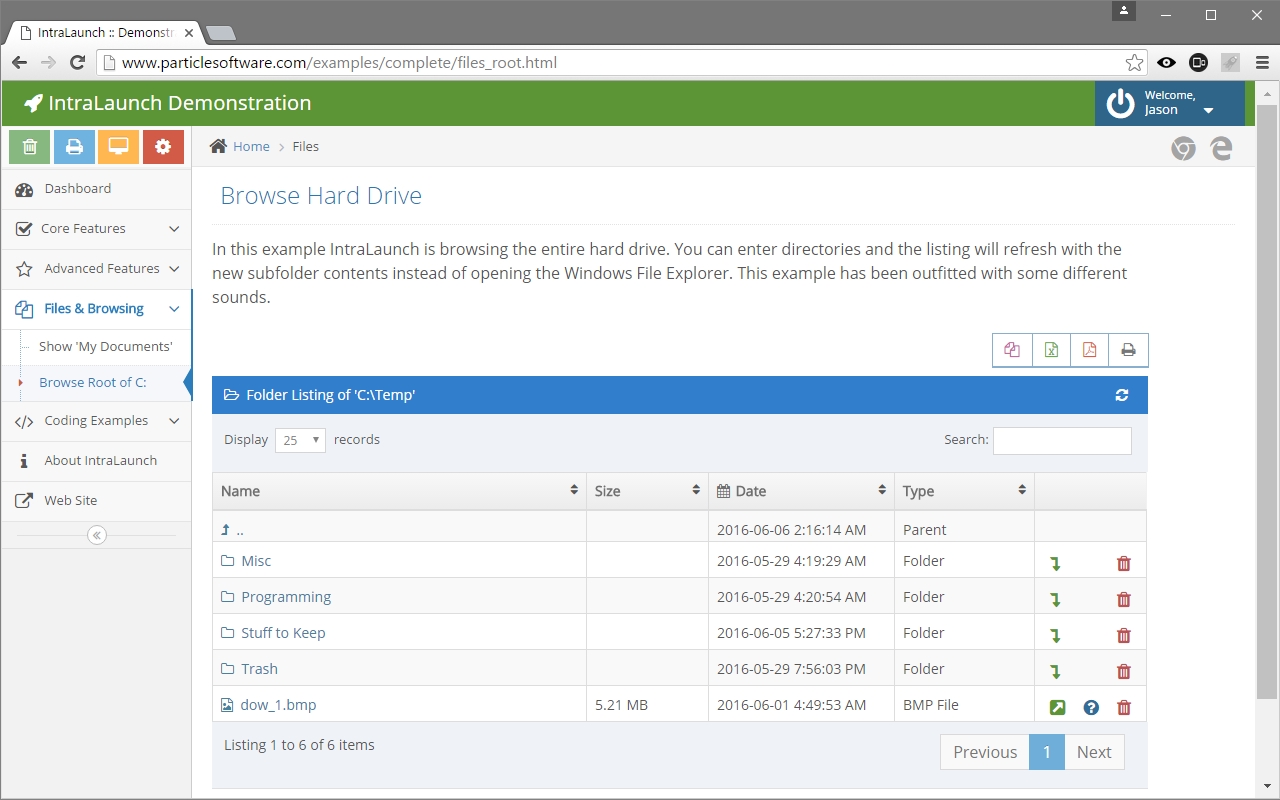Click the page vertical scrollbar
This screenshot has height=800, width=1280.
click(x=1267, y=400)
